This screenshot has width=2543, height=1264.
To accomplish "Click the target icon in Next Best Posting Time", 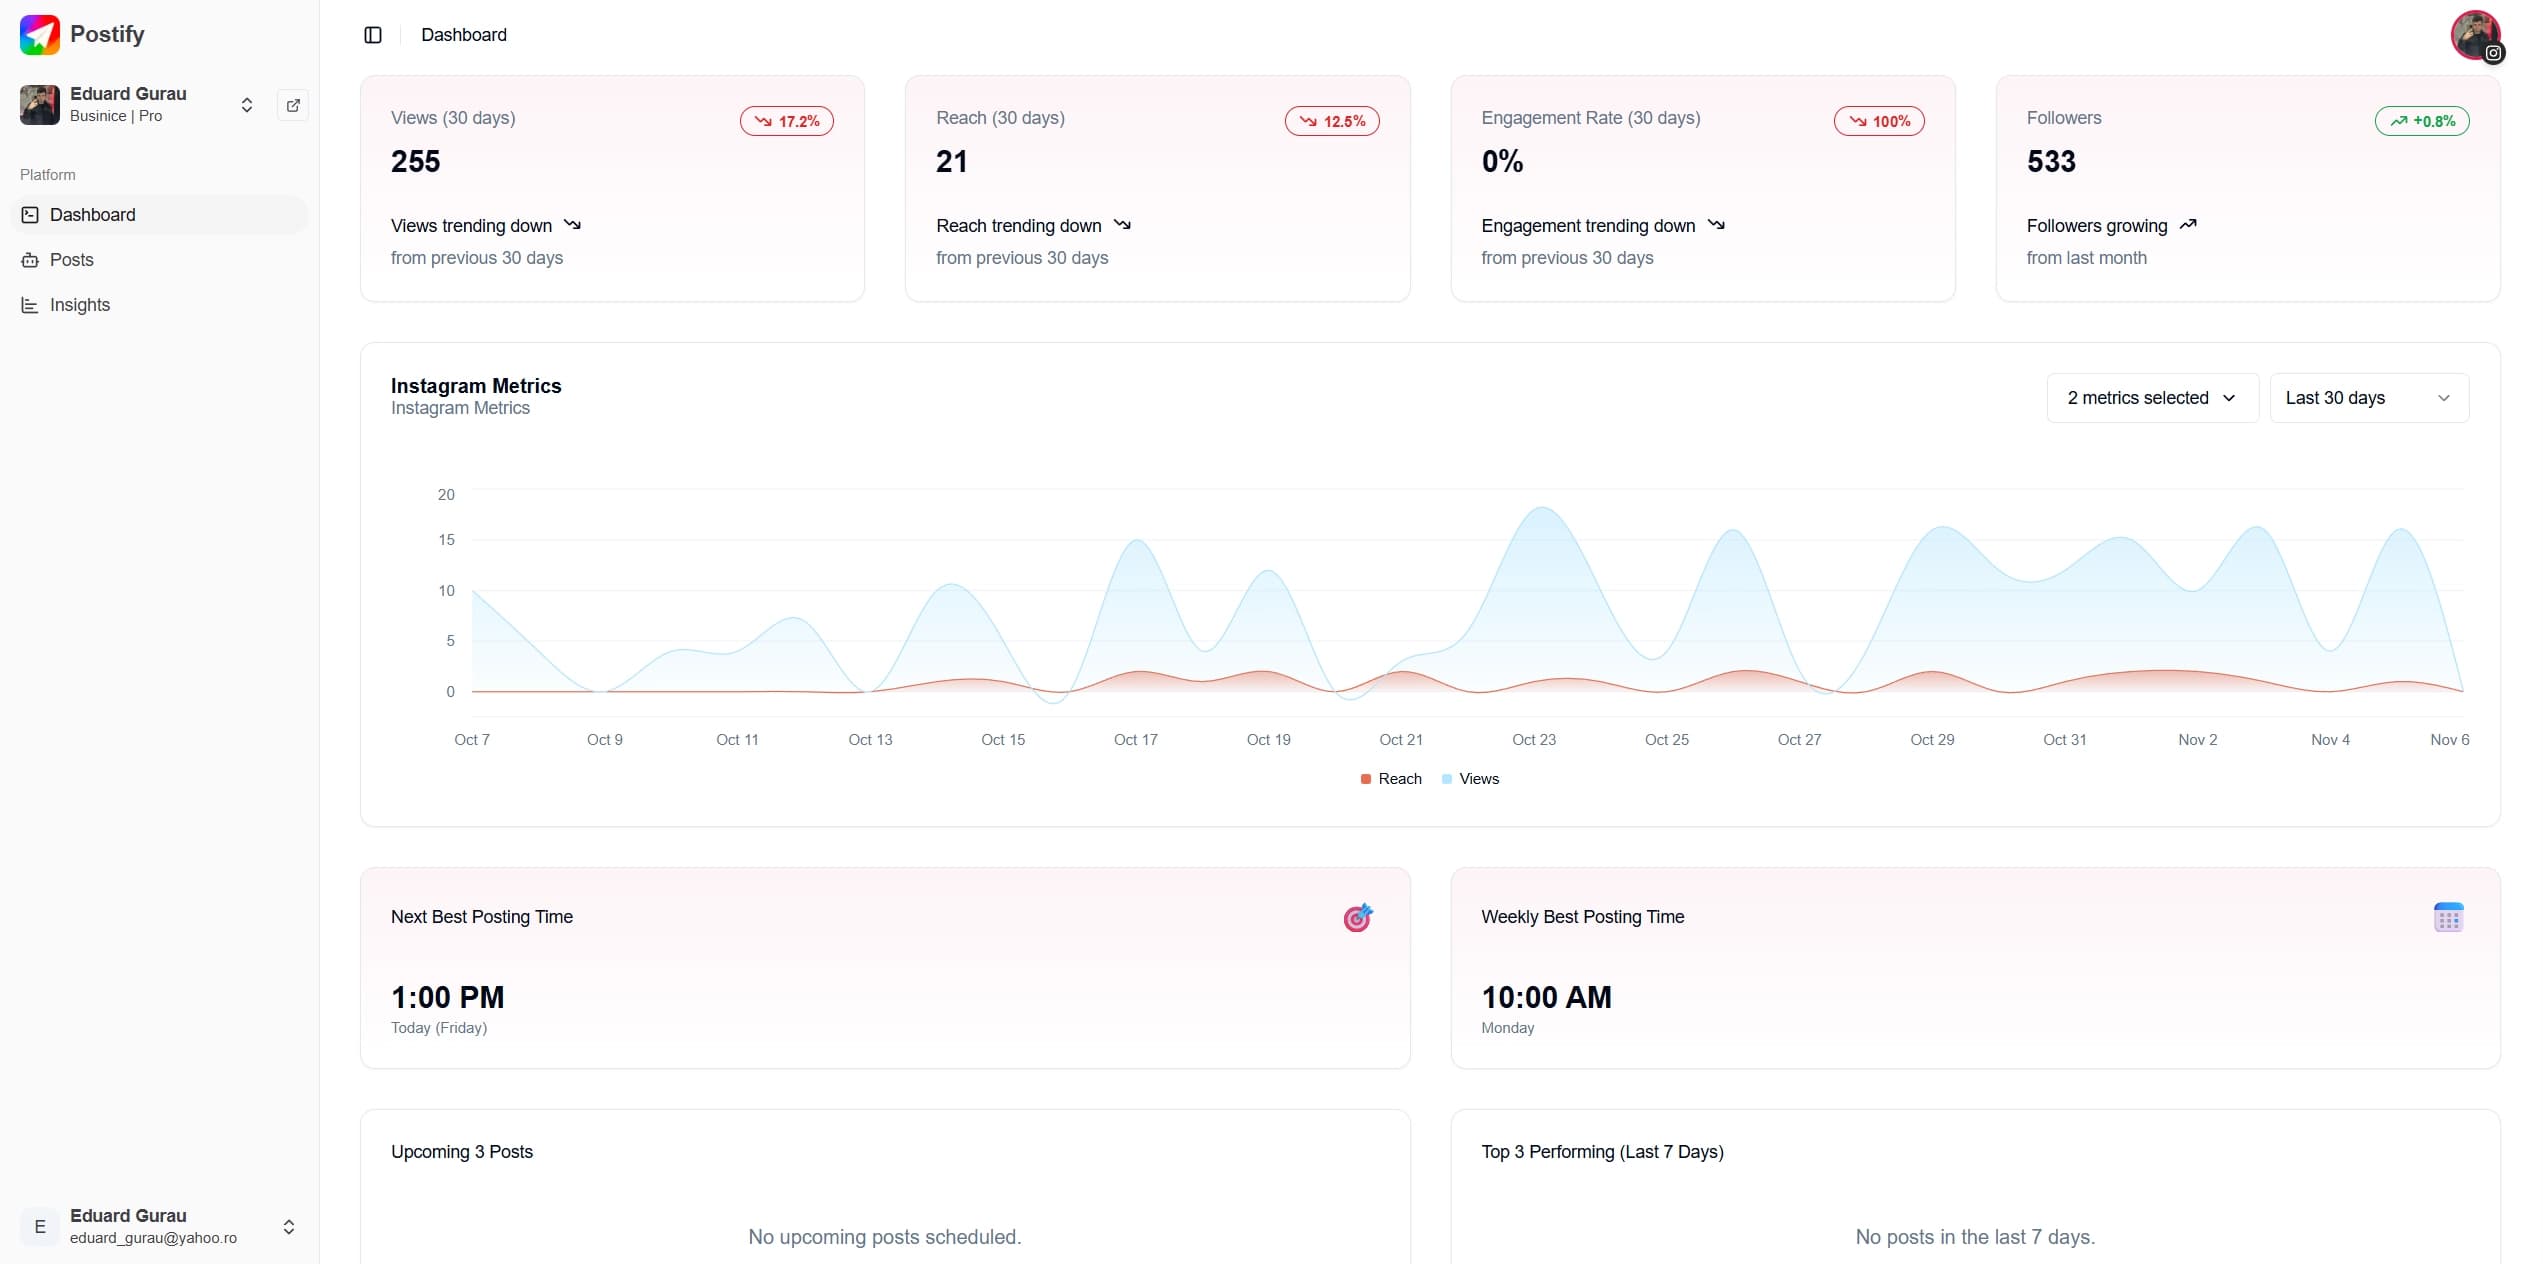I will [1357, 917].
